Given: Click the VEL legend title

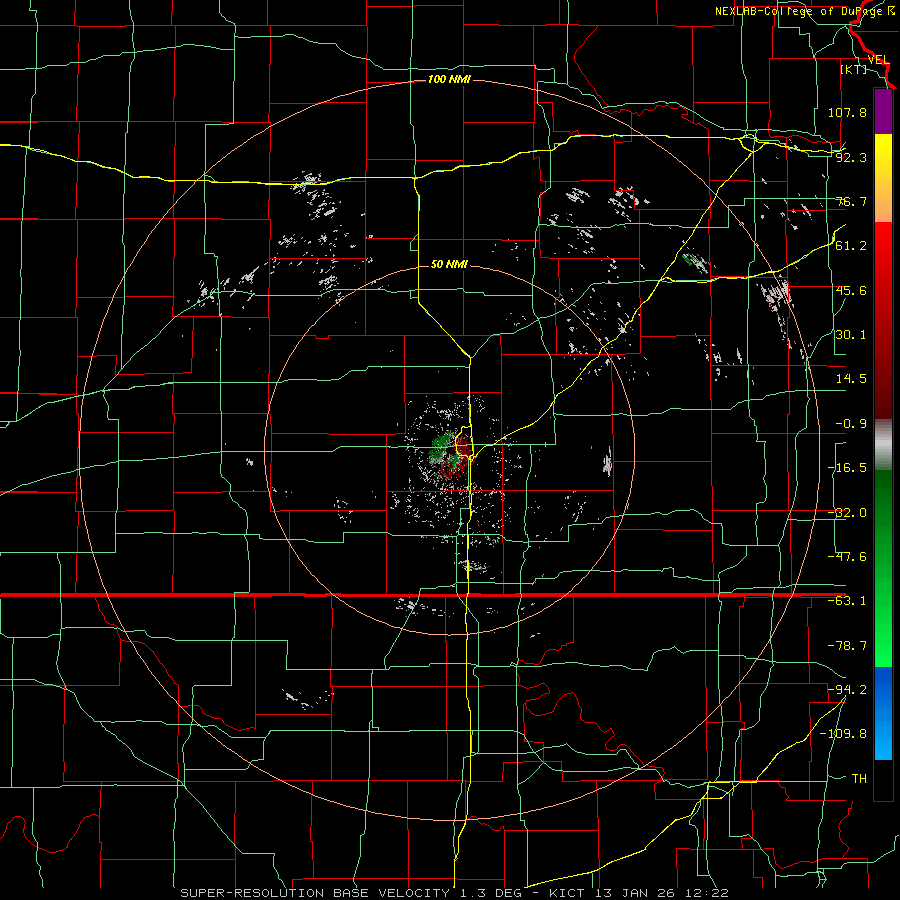Looking at the screenshot, I should pyautogui.click(x=879, y=60).
